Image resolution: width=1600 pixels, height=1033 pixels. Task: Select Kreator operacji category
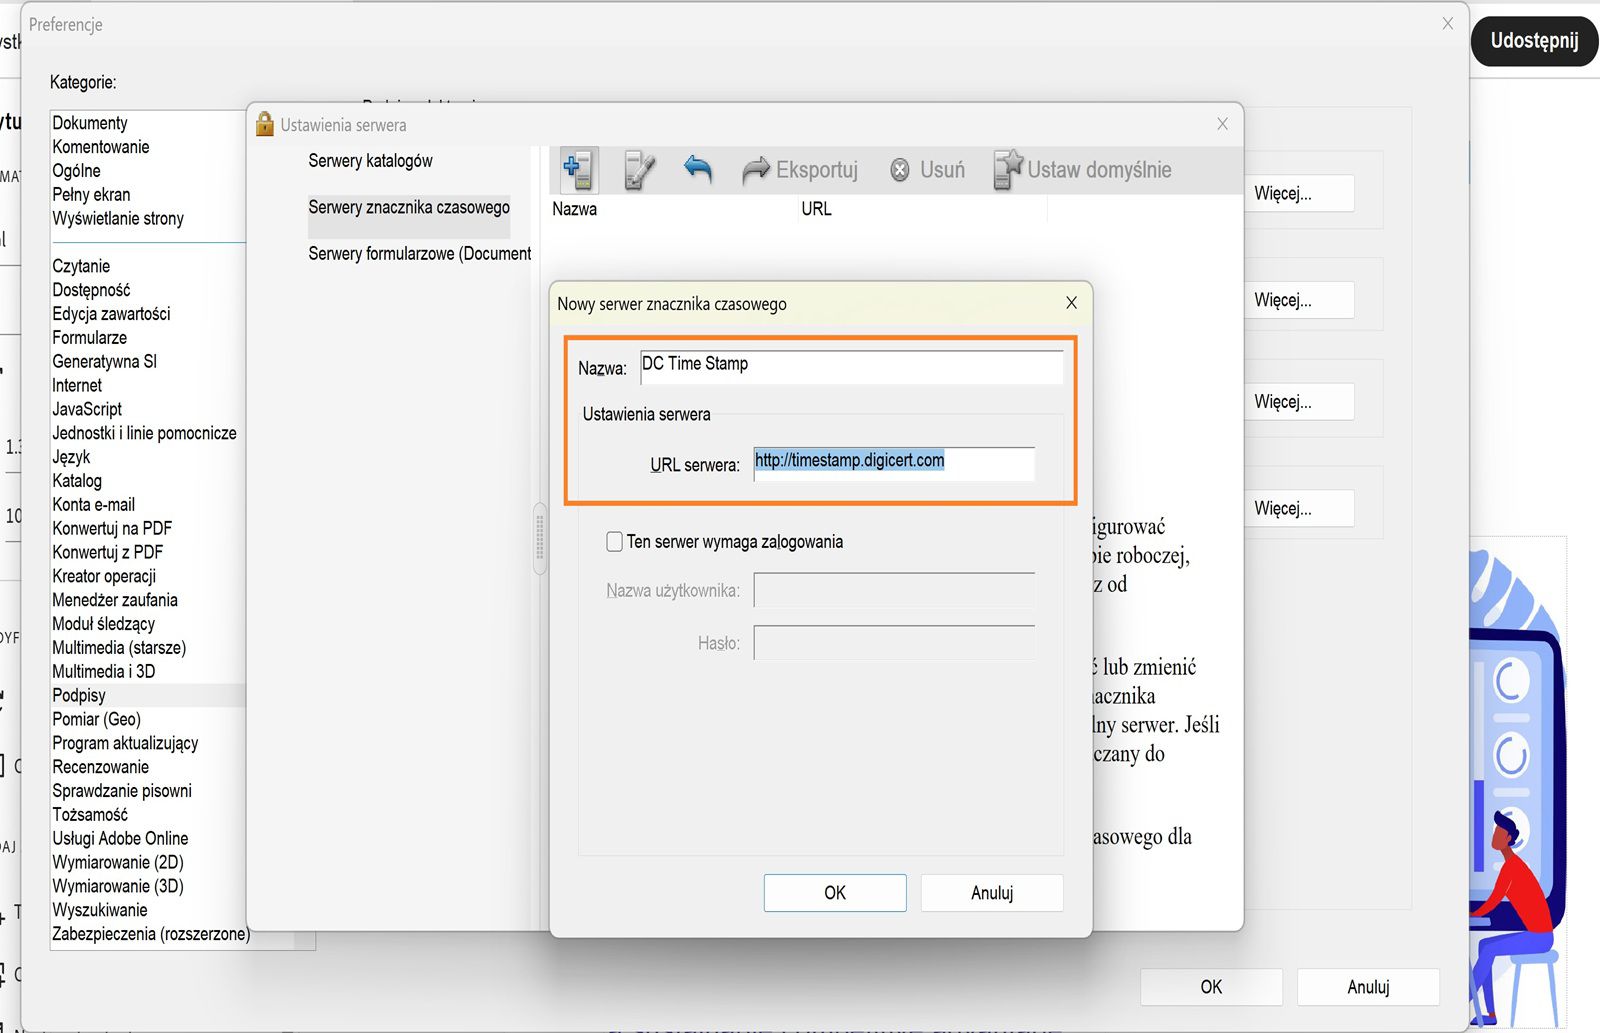pos(104,577)
